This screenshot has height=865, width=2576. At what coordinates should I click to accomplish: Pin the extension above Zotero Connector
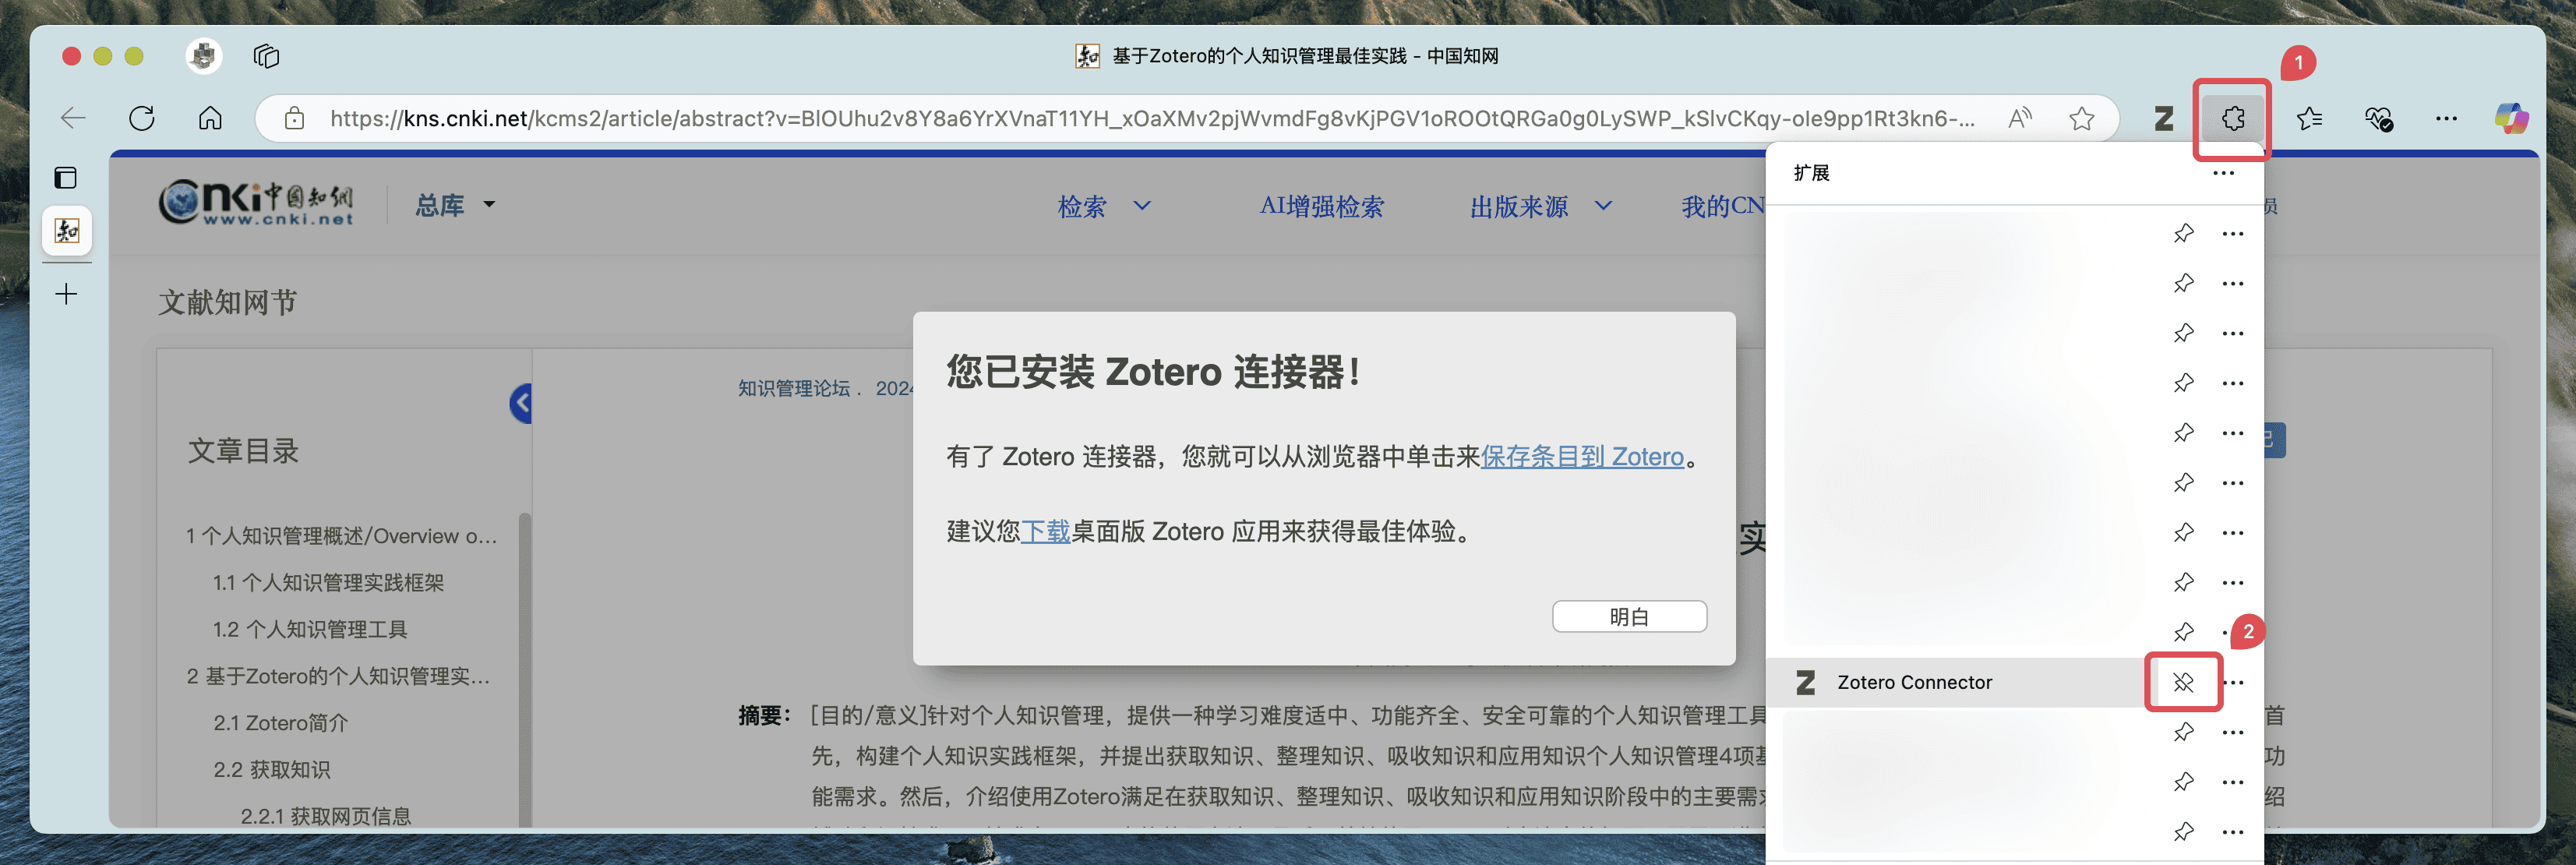(2183, 631)
